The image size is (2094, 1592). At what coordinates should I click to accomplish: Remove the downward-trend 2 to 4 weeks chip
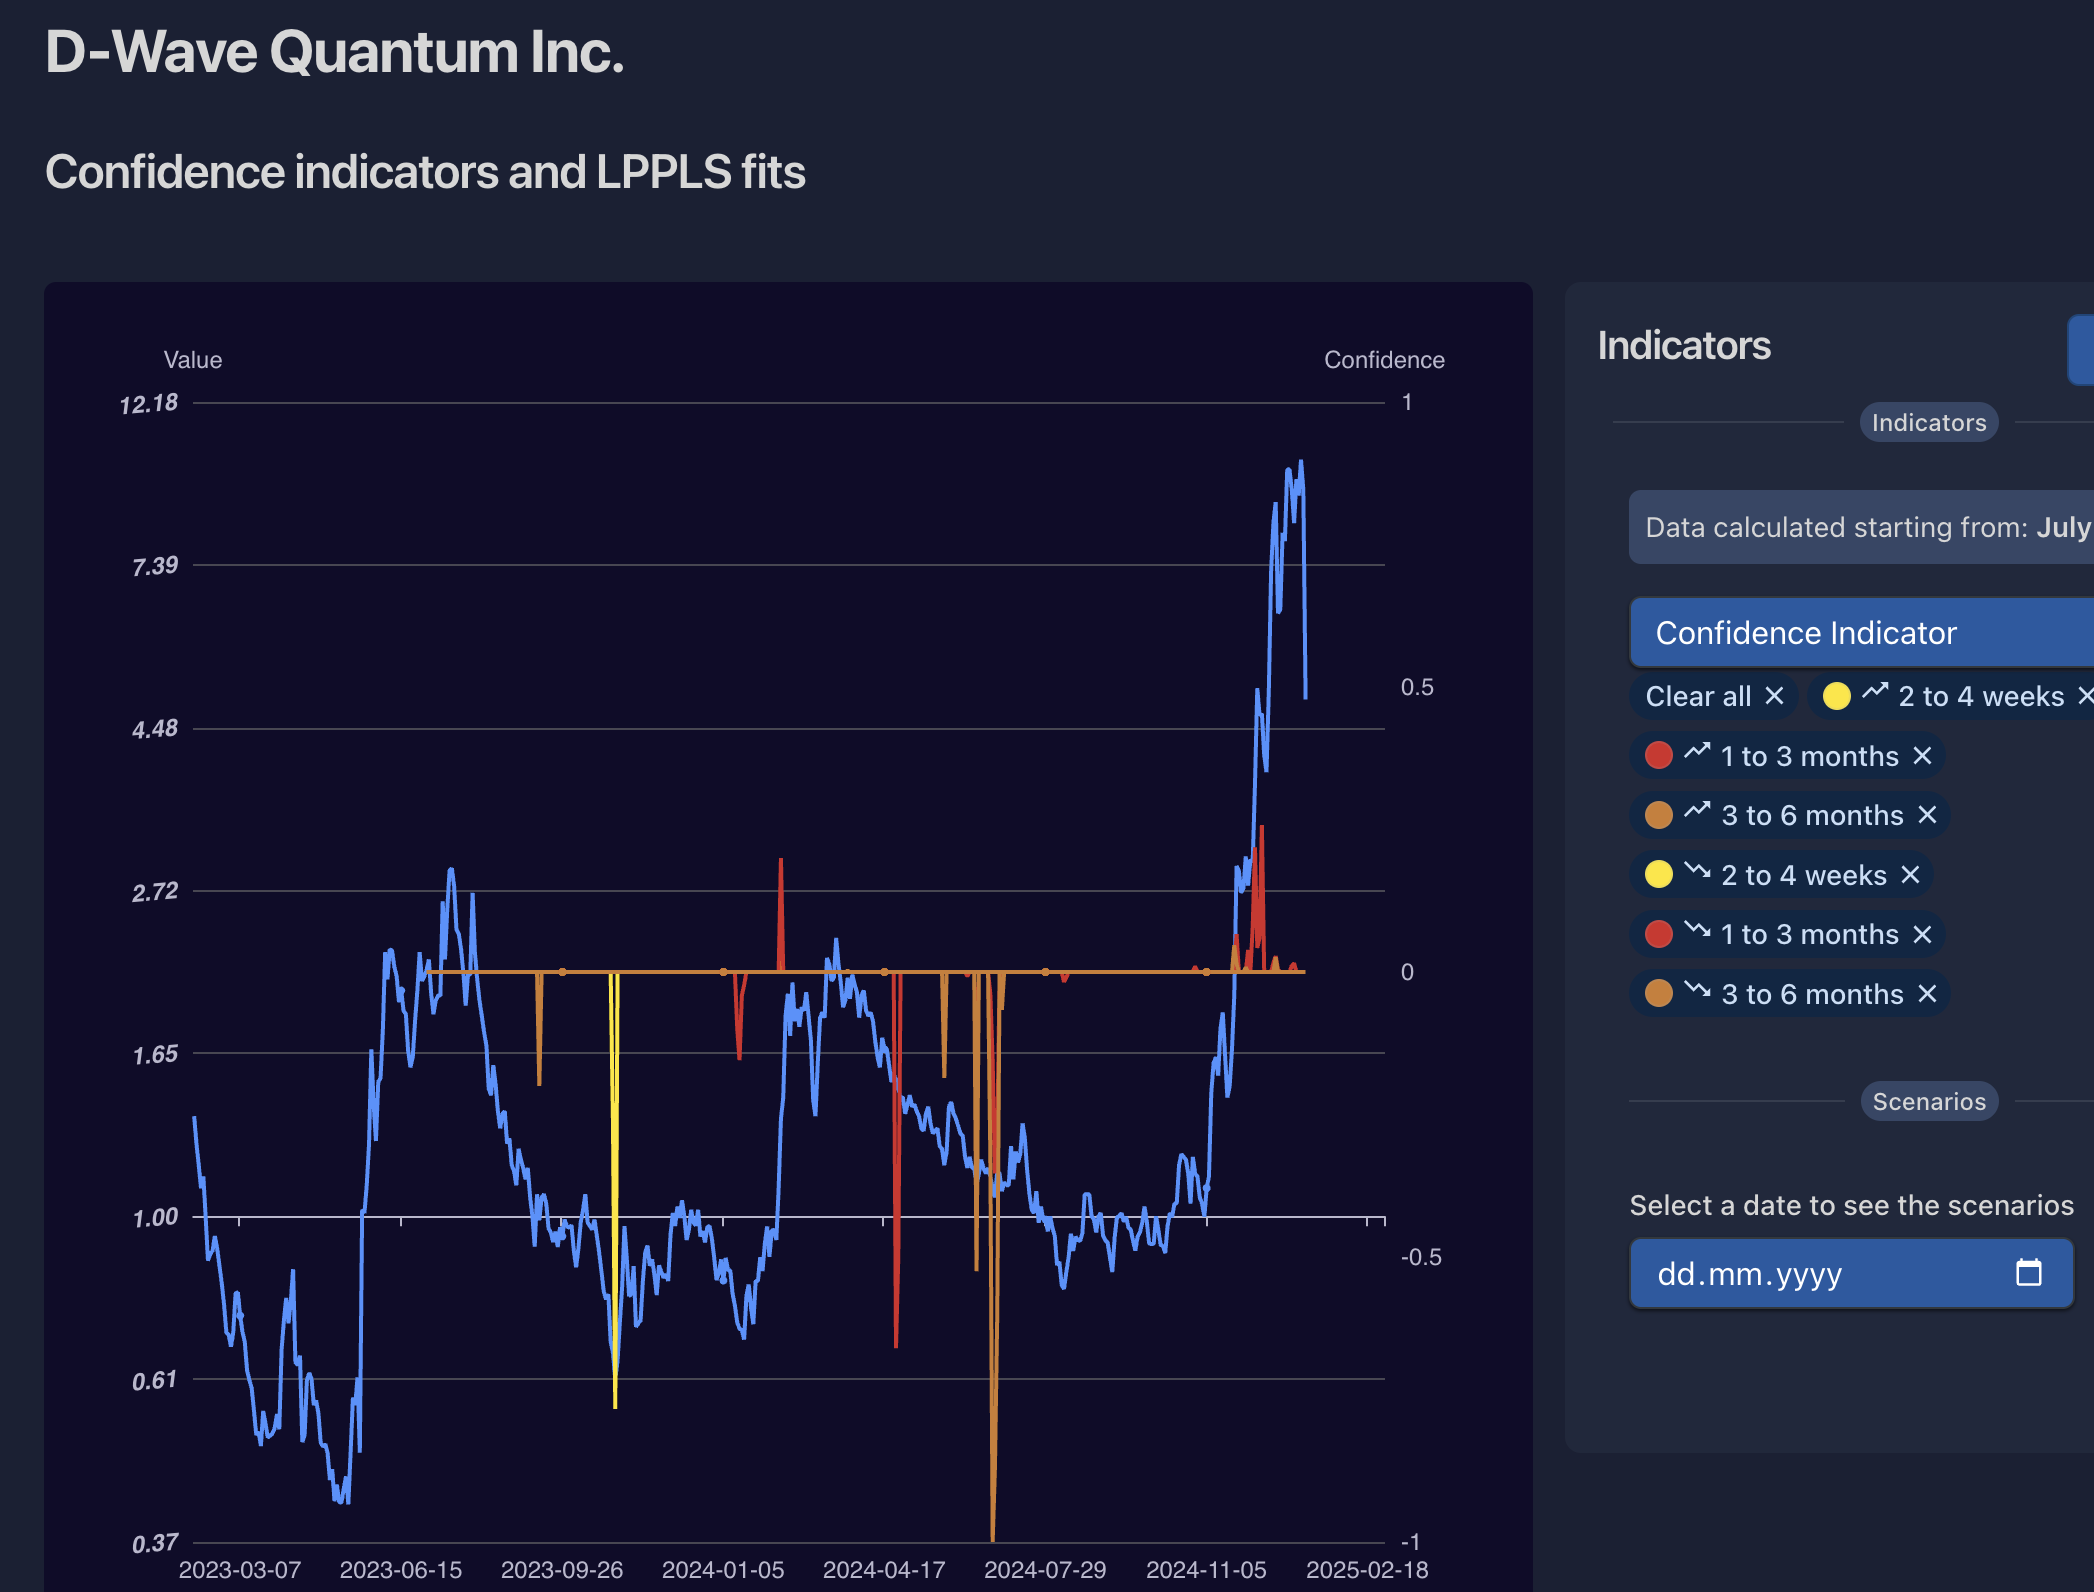tap(1910, 875)
